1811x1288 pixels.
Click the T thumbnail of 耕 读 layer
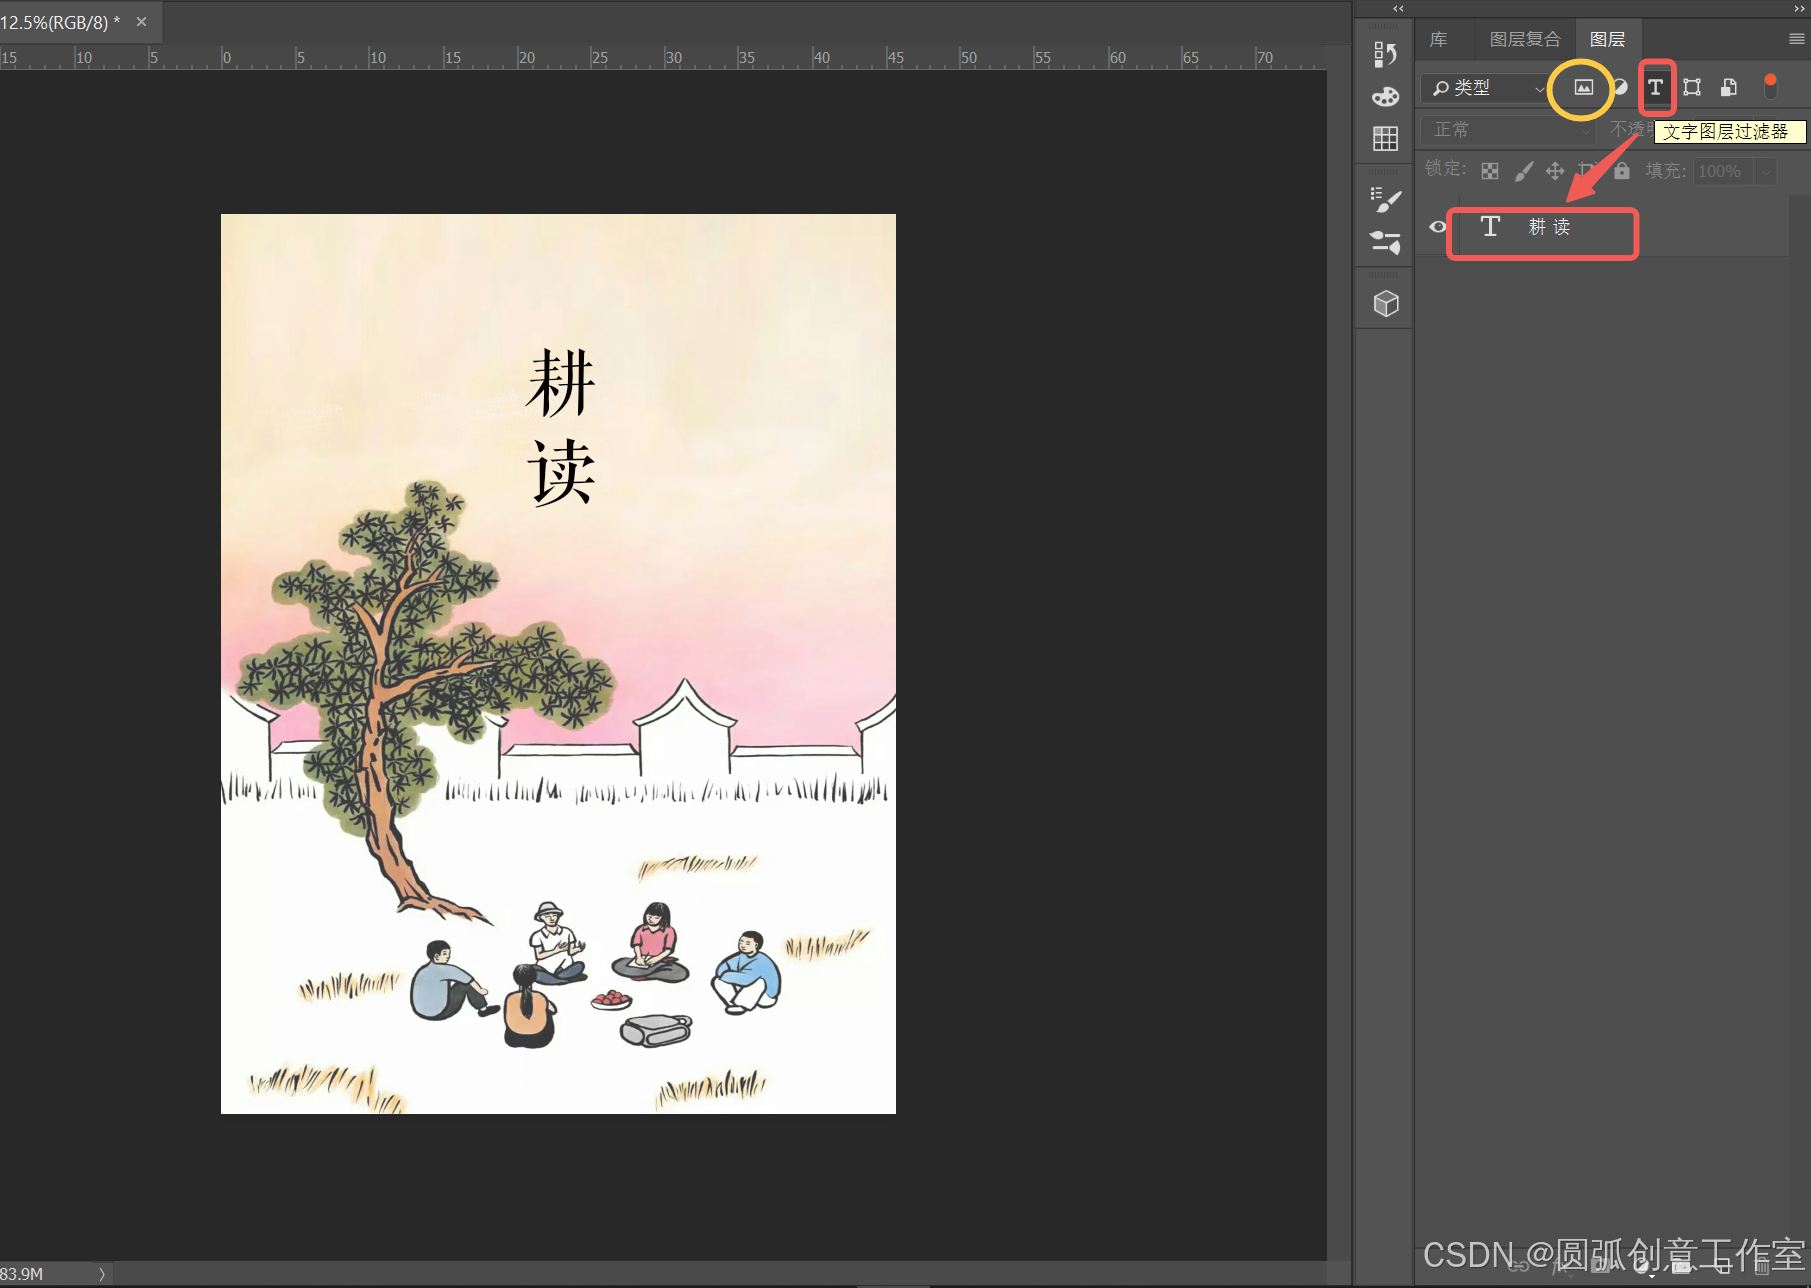point(1490,227)
